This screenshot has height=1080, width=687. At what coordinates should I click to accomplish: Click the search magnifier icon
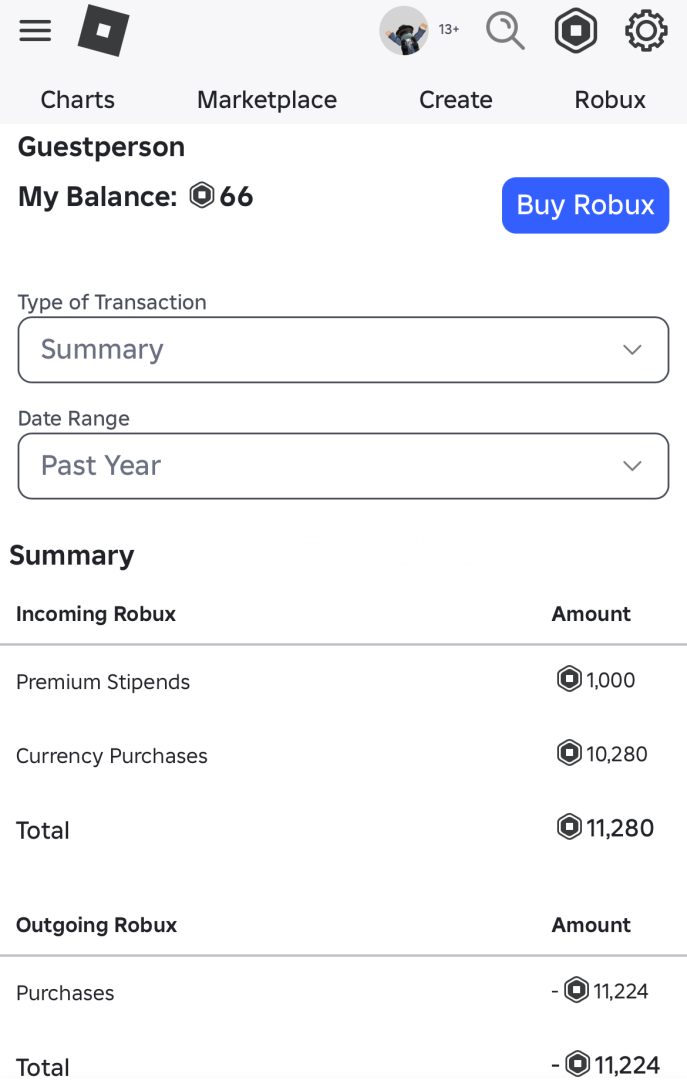[505, 31]
